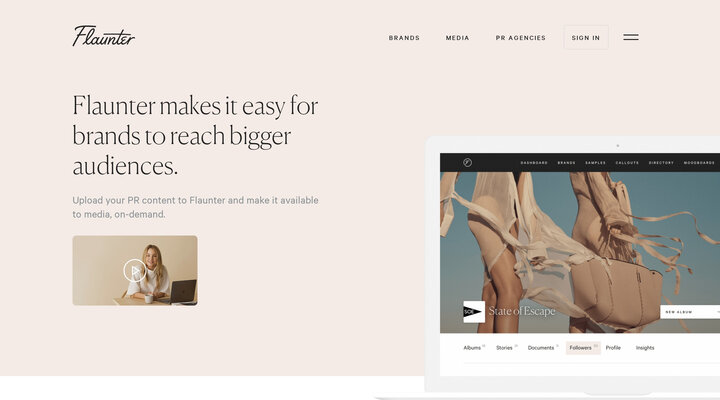The image size is (720, 400).
Task: Switch to the Stories tab
Action: tap(506, 348)
